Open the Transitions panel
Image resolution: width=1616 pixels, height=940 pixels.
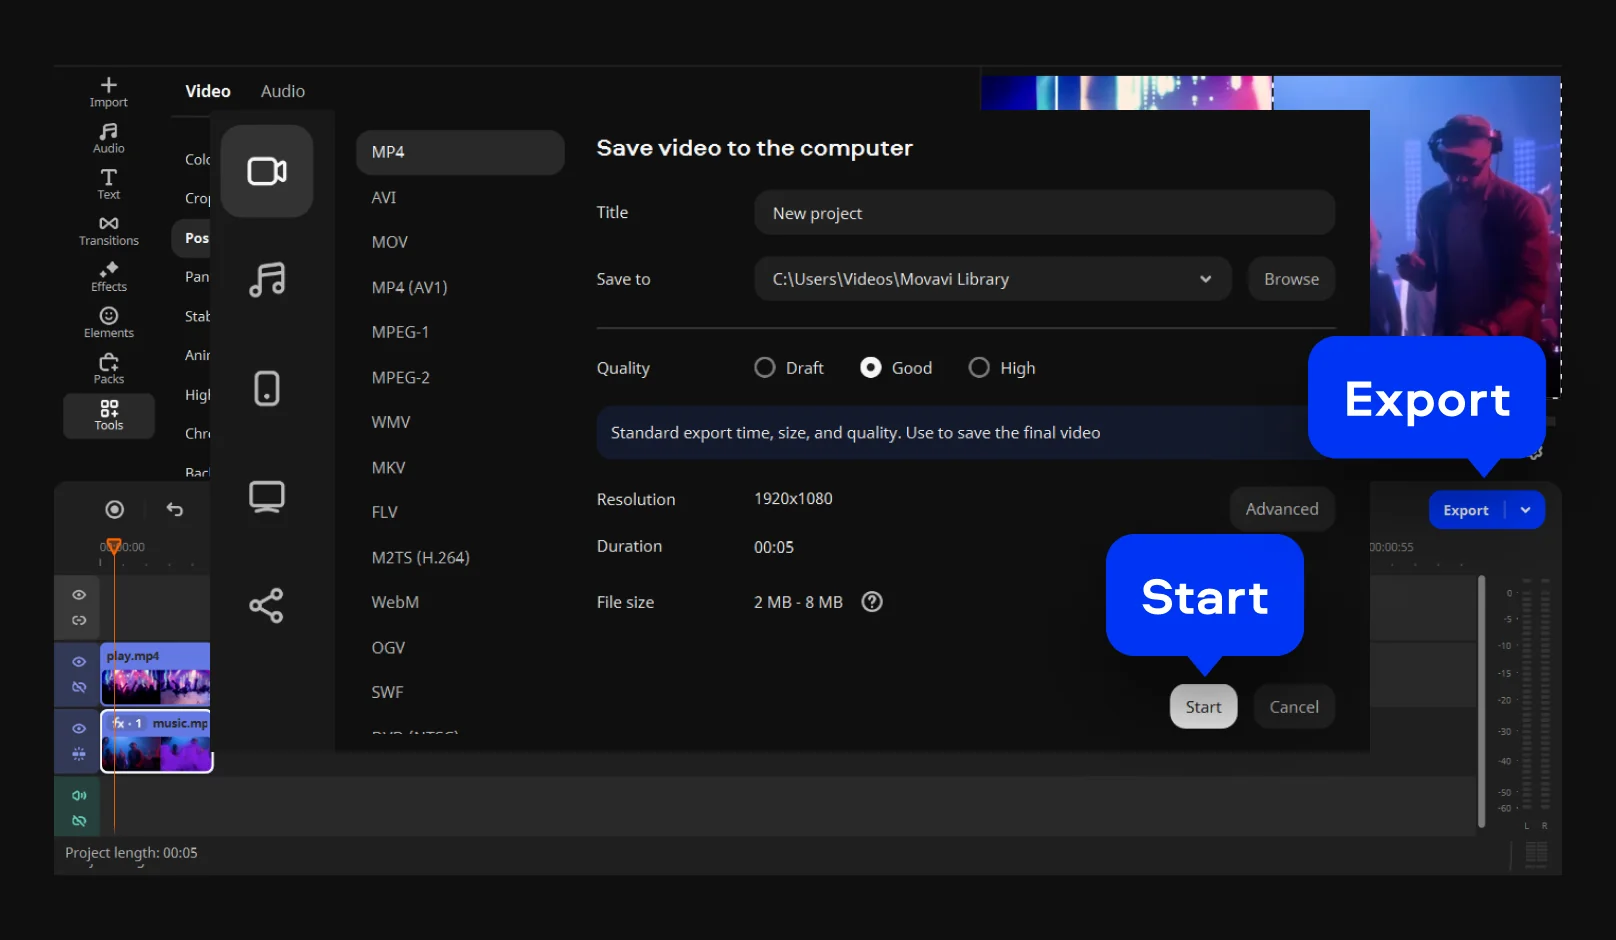[x=108, y=230]
